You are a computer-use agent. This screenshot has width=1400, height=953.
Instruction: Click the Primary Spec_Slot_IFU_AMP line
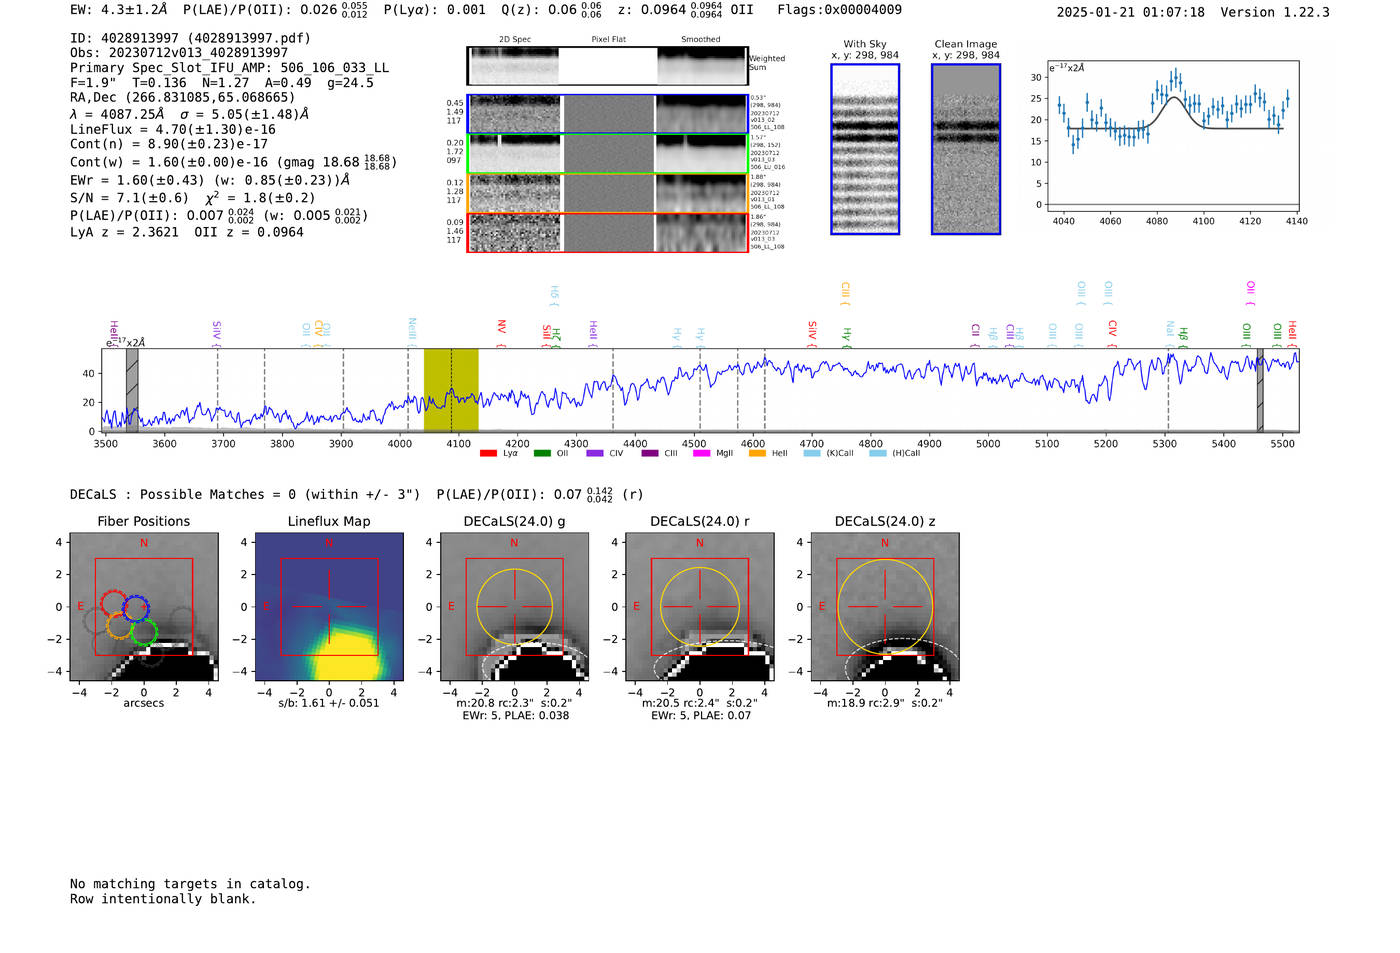point(230,68)
